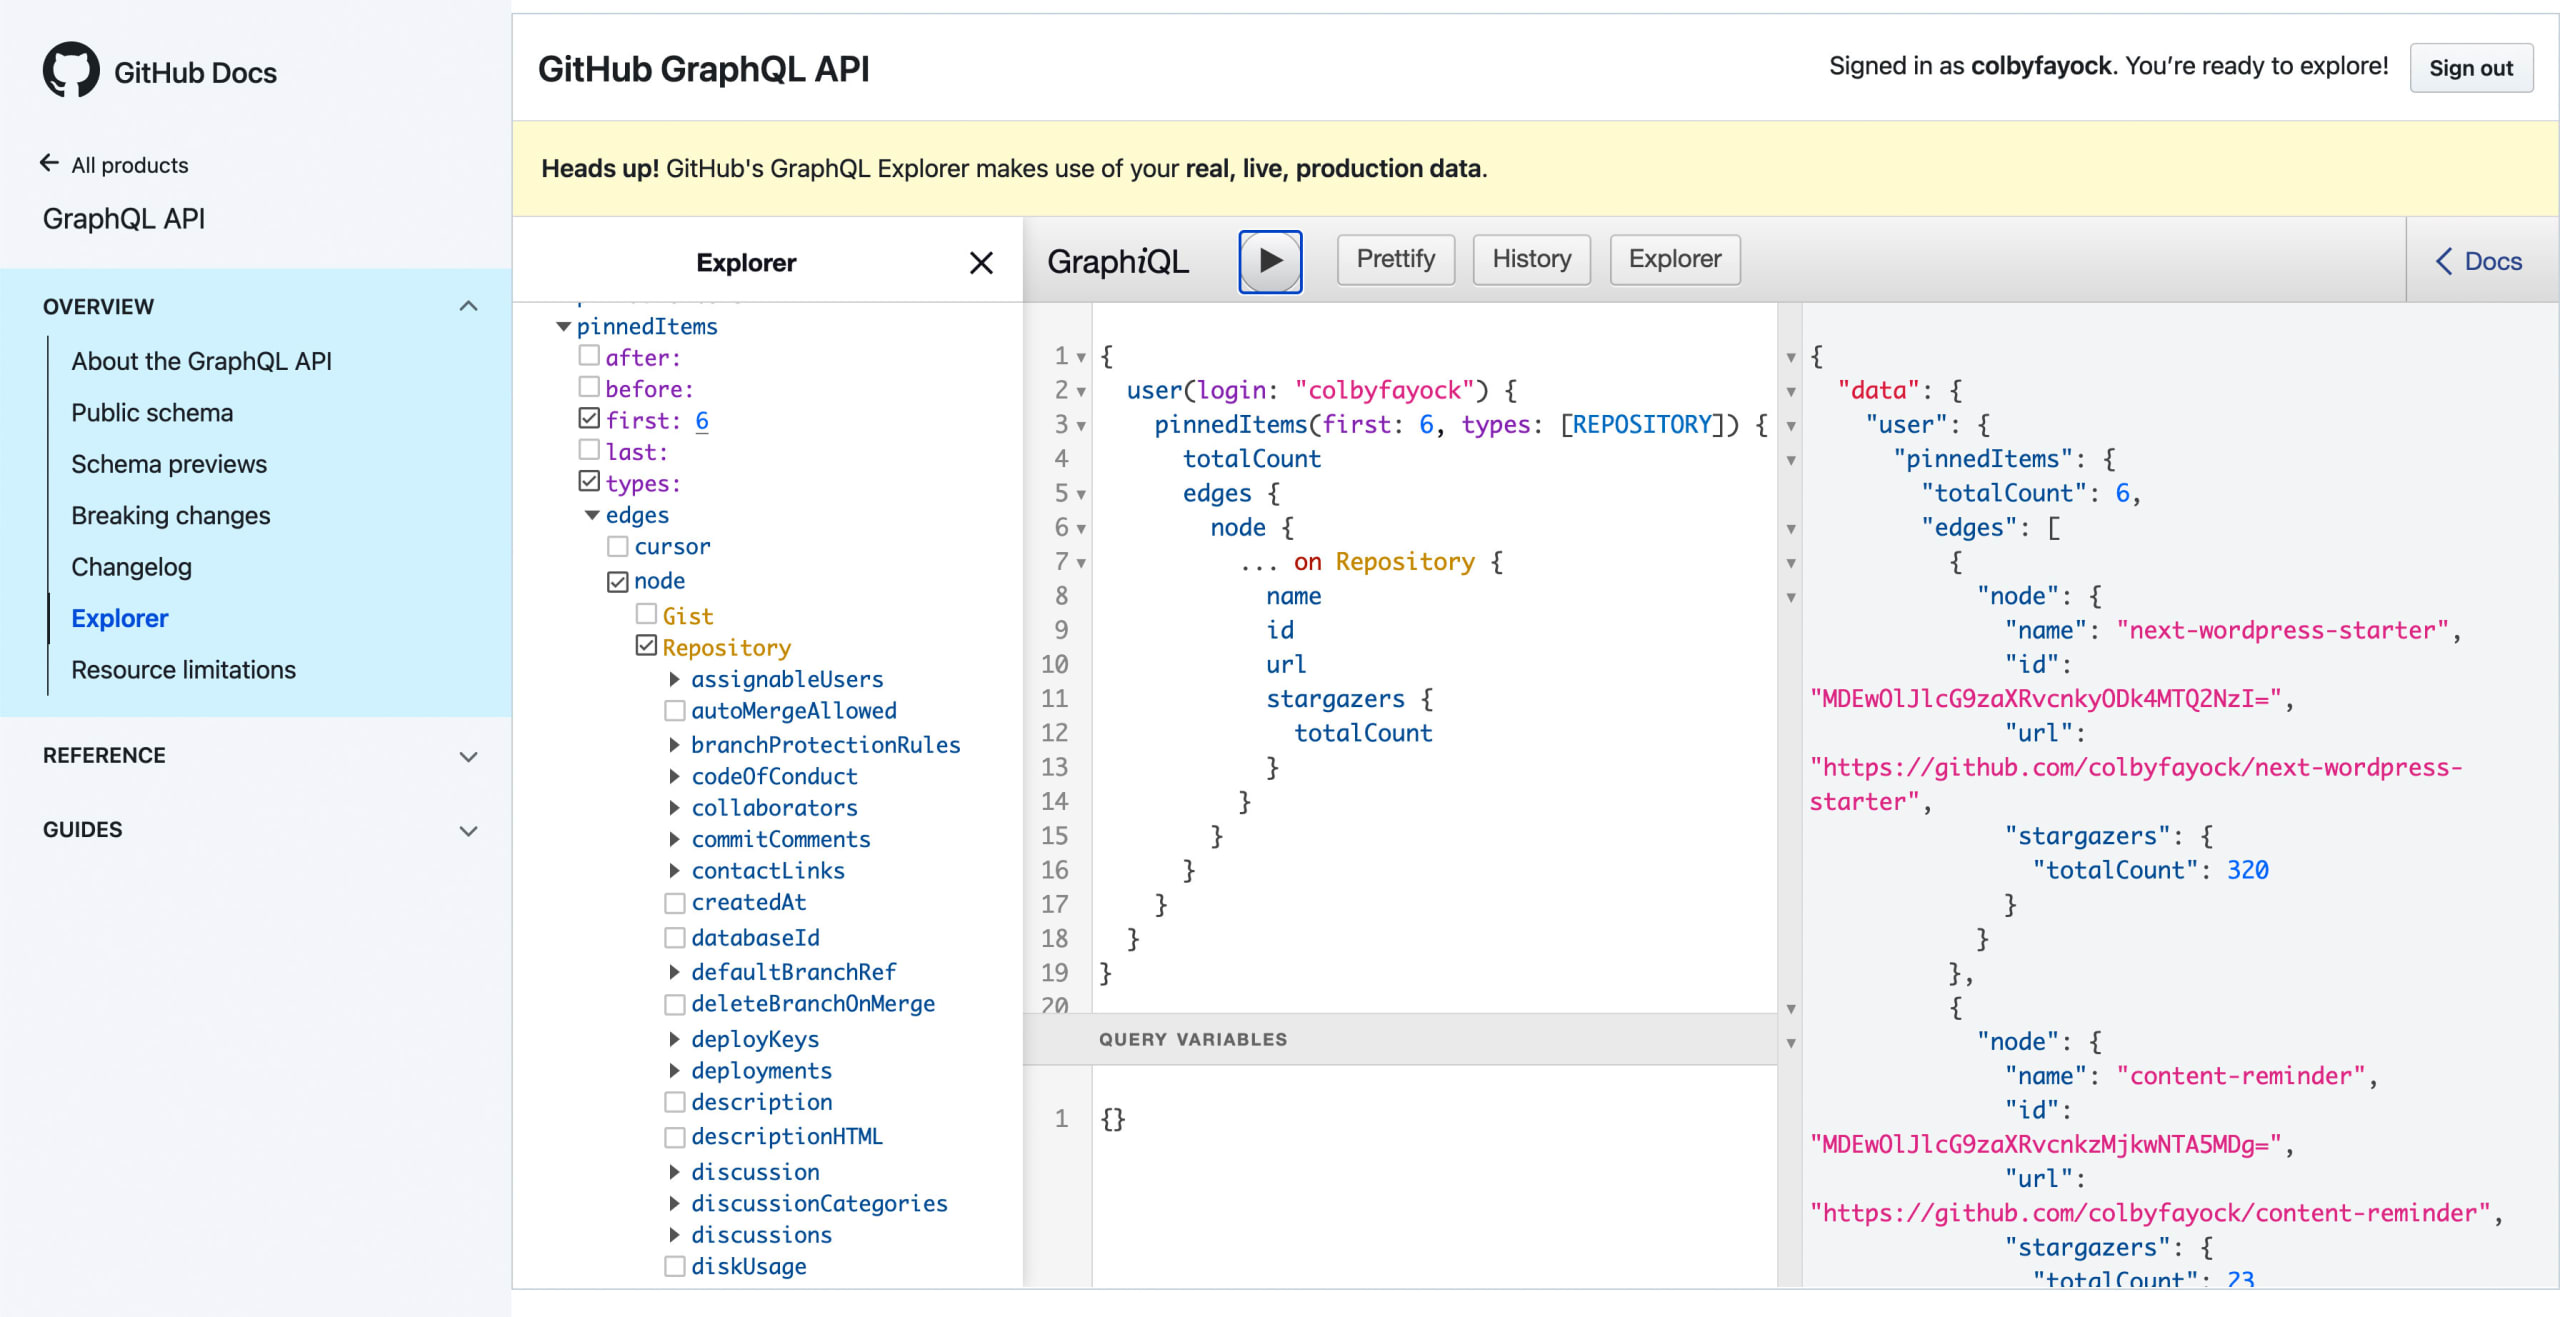The image size is (2560, 1317).
Task: Click the Sign out button
Action: coord(2470,68)
